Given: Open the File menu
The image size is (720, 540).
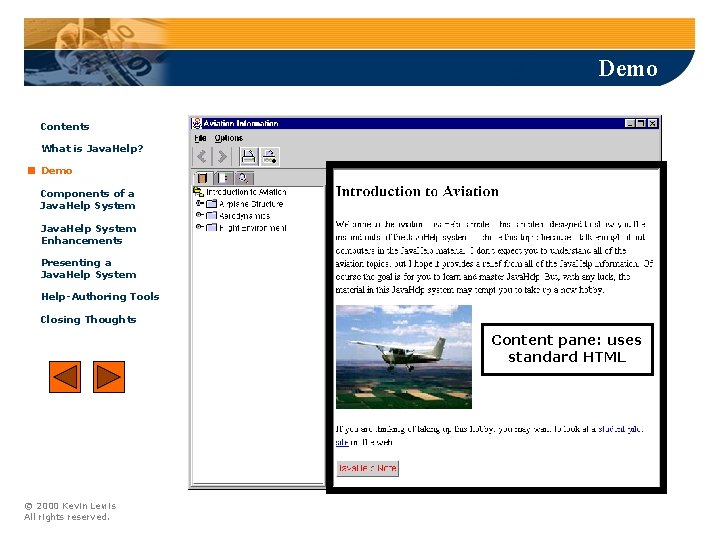Looking at the screenshot, I should click(x=200, y=138).
